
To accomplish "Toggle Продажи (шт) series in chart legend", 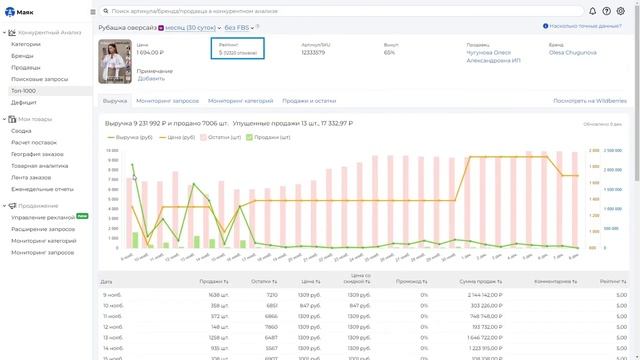I will point(268,137).
